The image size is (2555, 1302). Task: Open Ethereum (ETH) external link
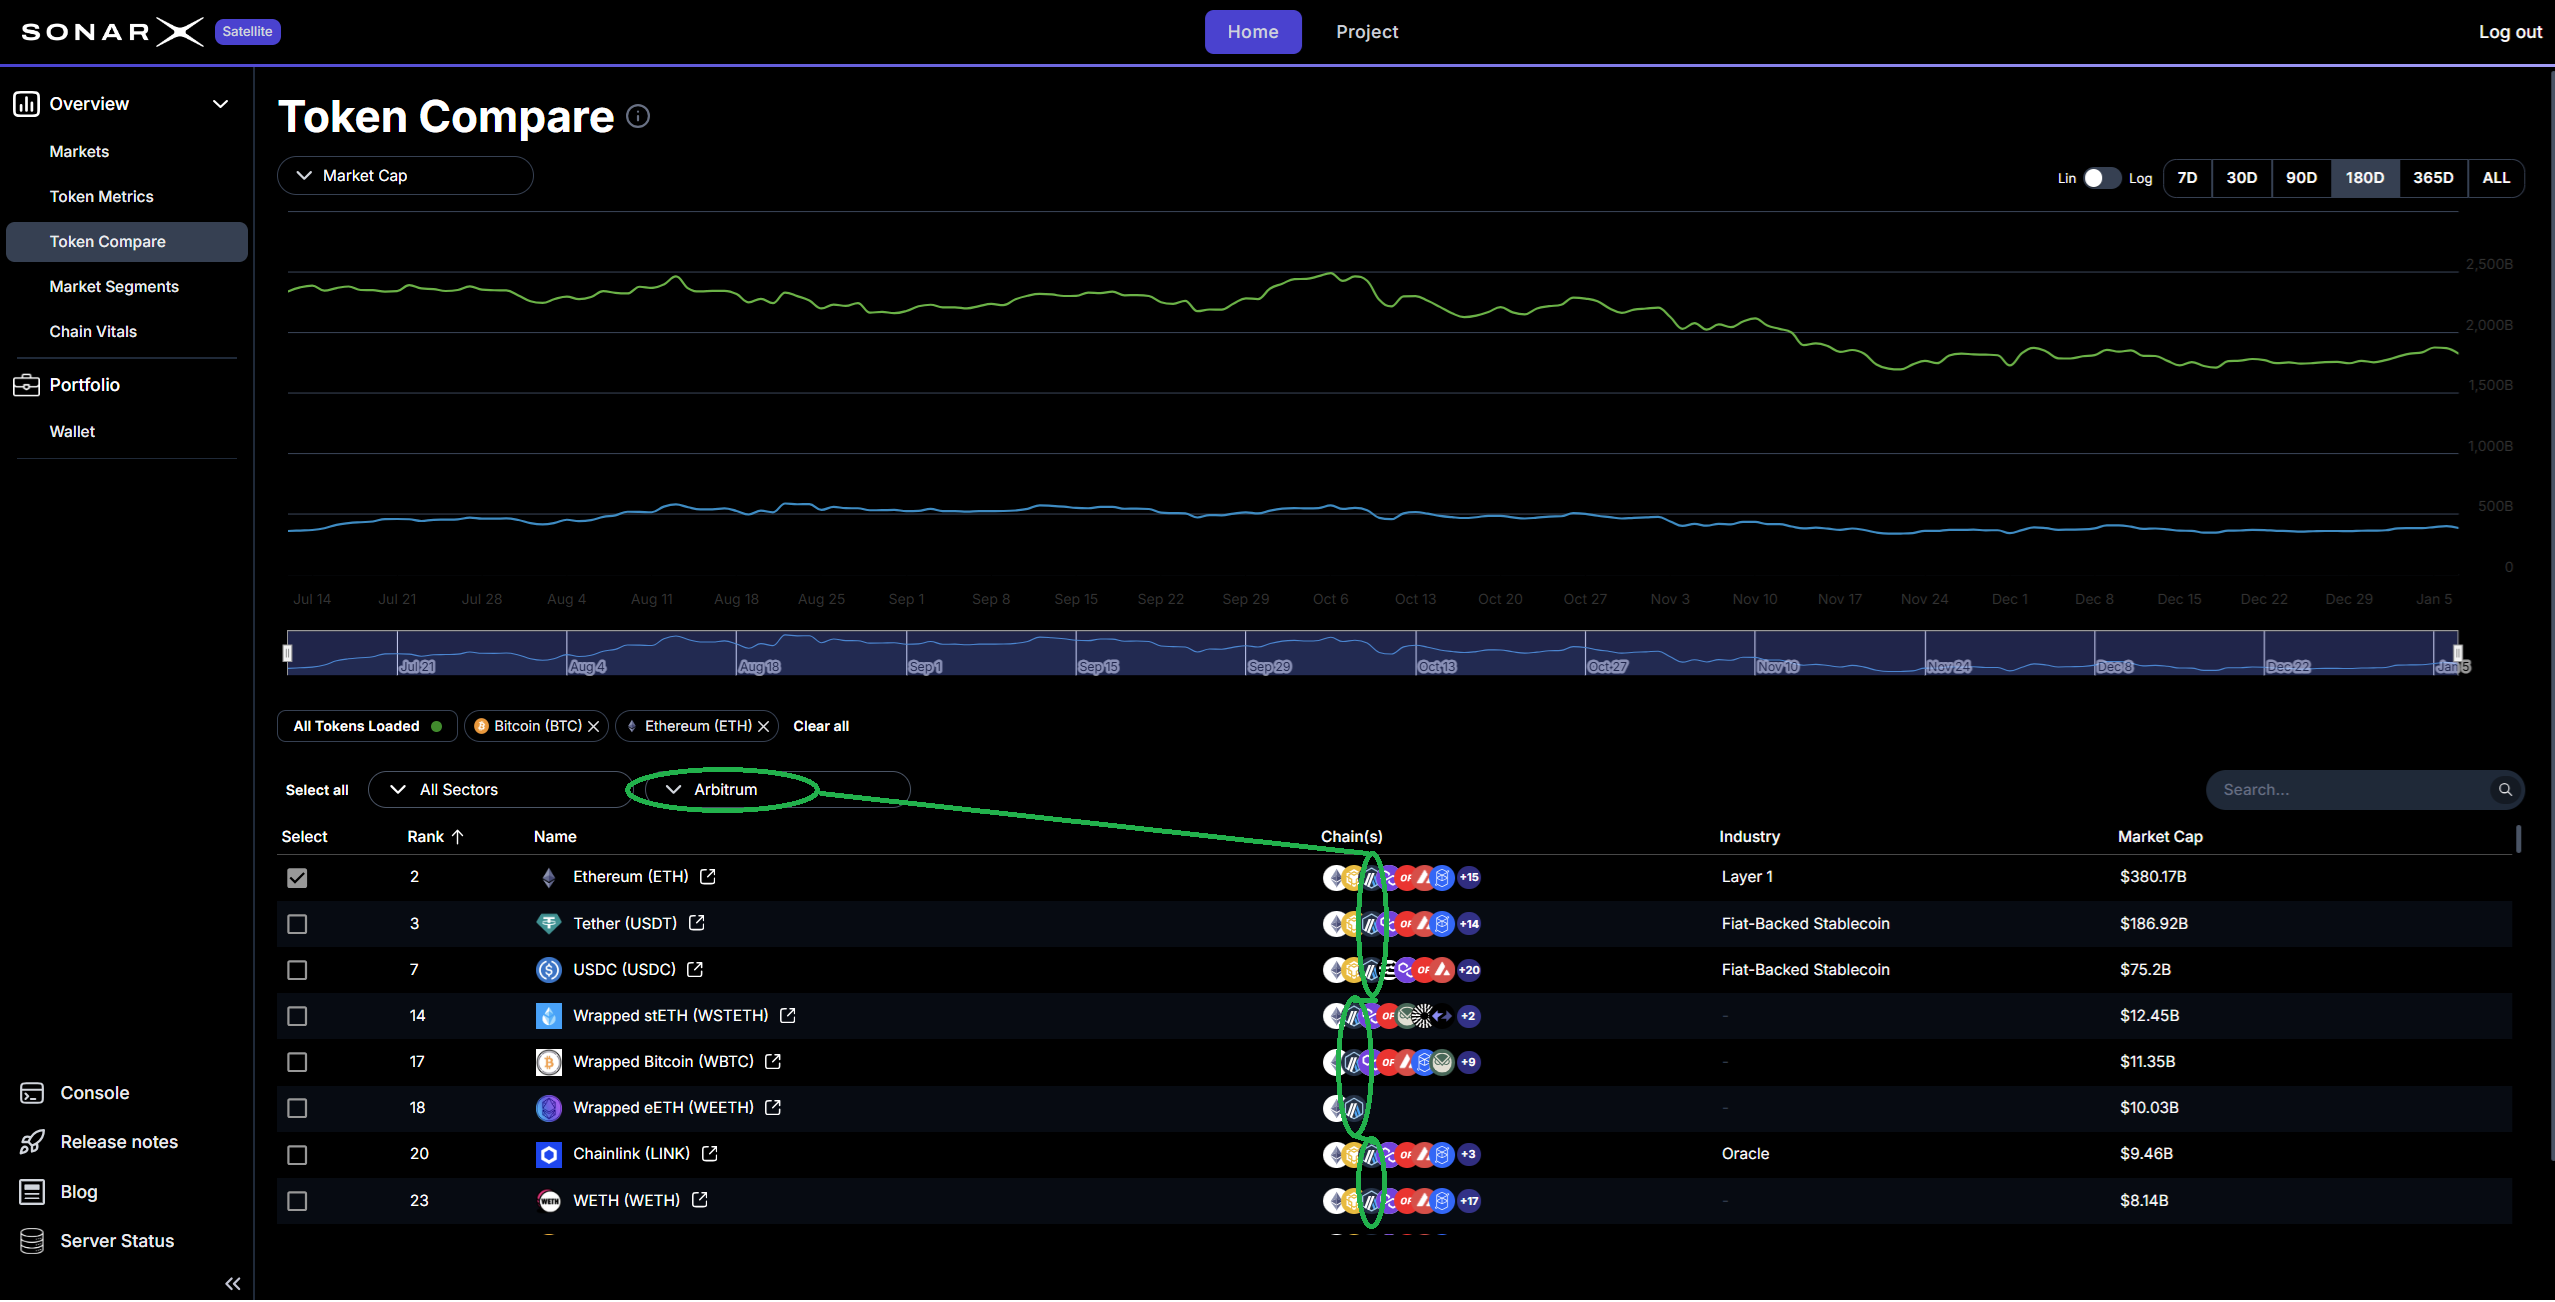point(708,876)
